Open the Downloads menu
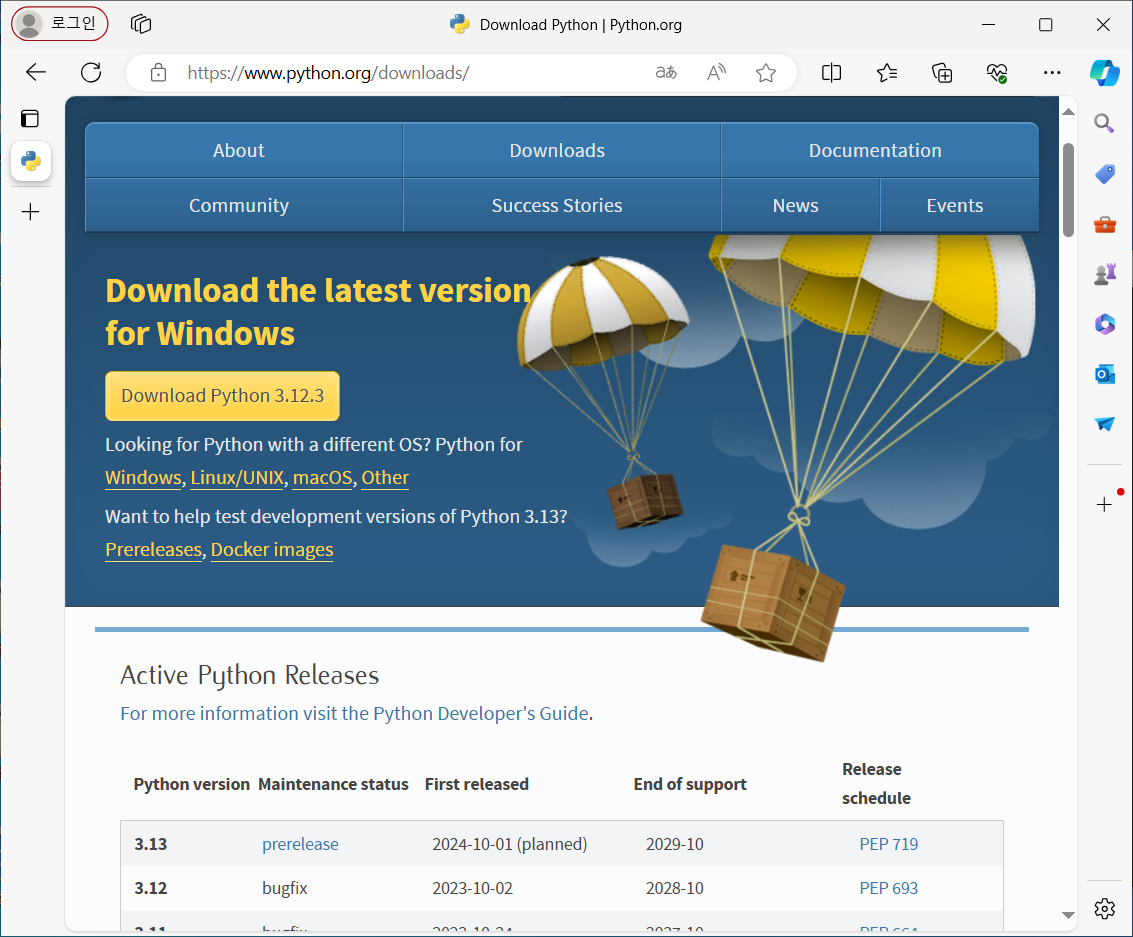This screenshot has height=937, width=1133. [x=561, y=150]
